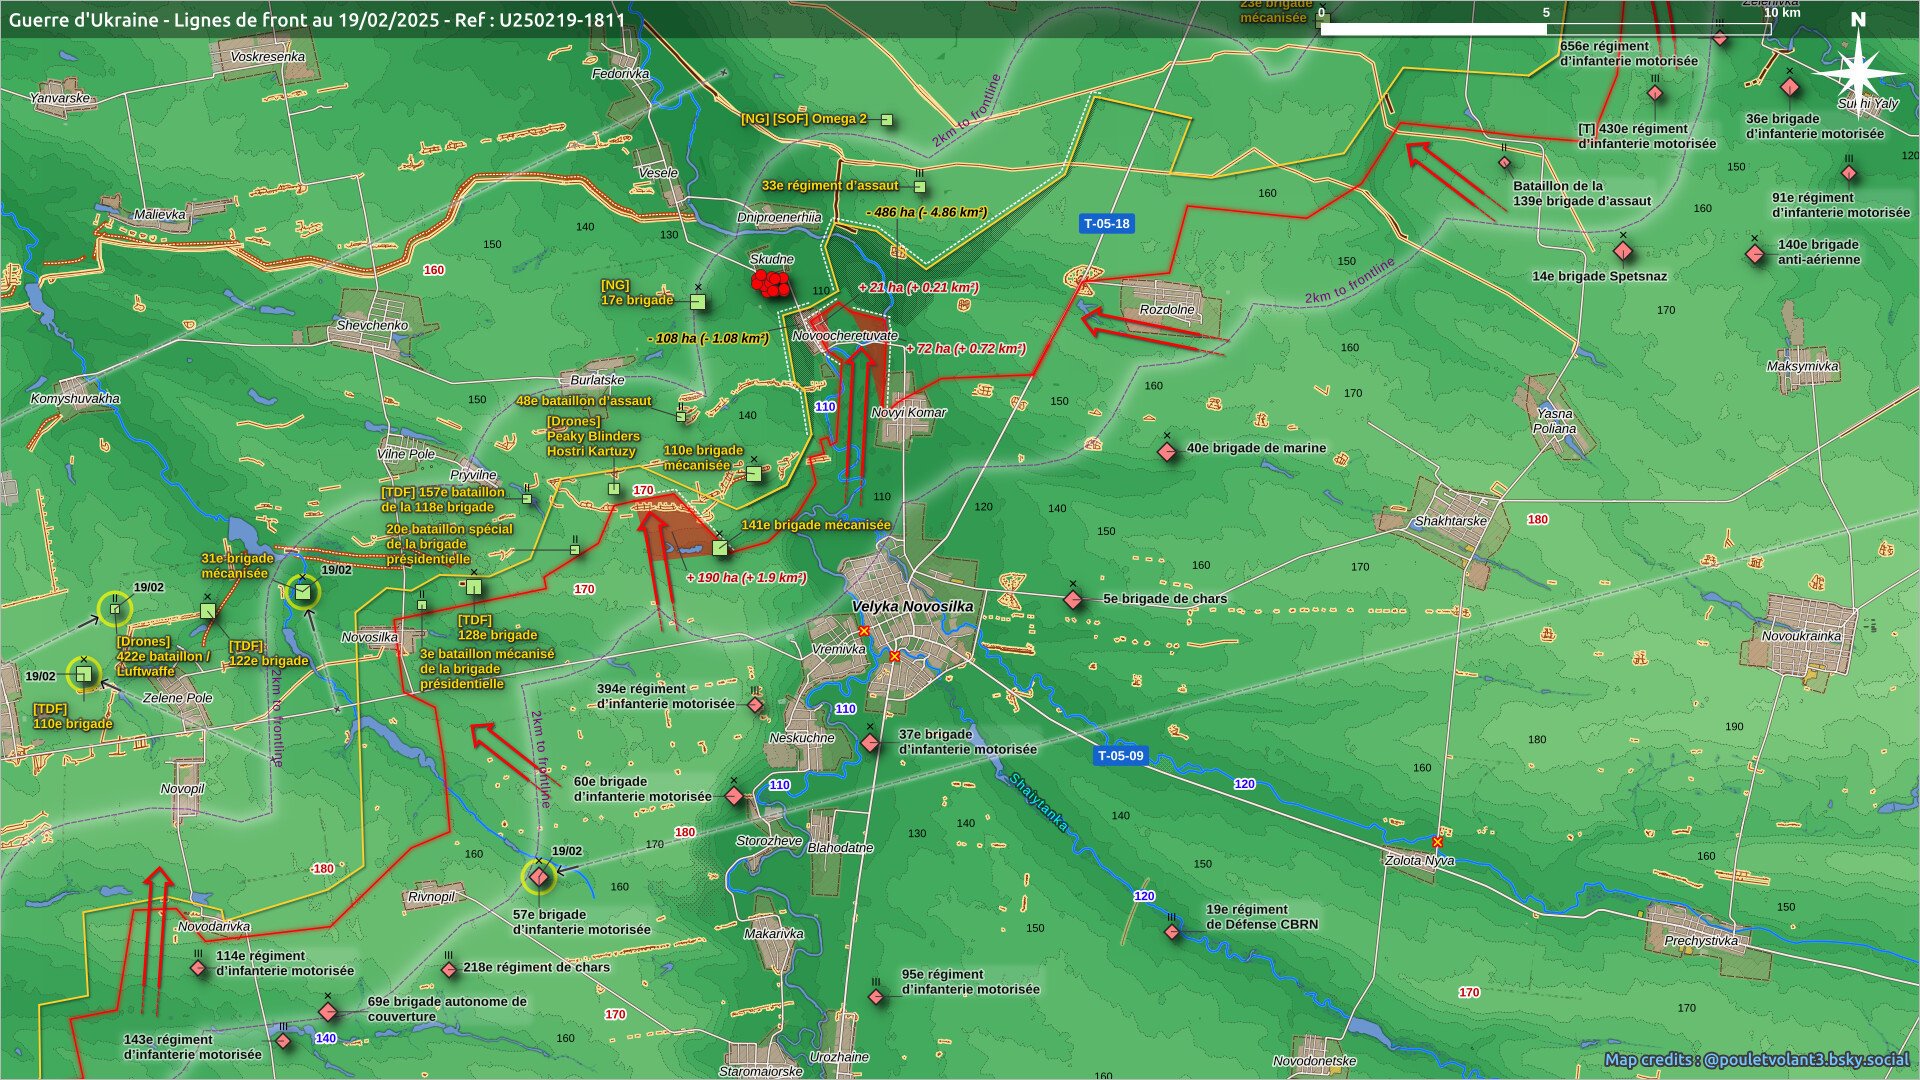Click the Shevchenko village label

pyautogui.click(x=372, y=326)
